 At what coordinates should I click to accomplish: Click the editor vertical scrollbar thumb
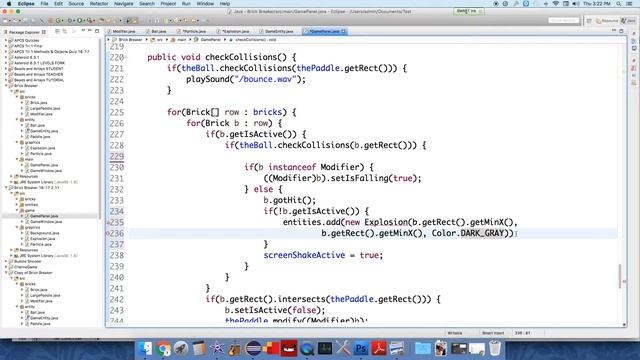(620, 276)
